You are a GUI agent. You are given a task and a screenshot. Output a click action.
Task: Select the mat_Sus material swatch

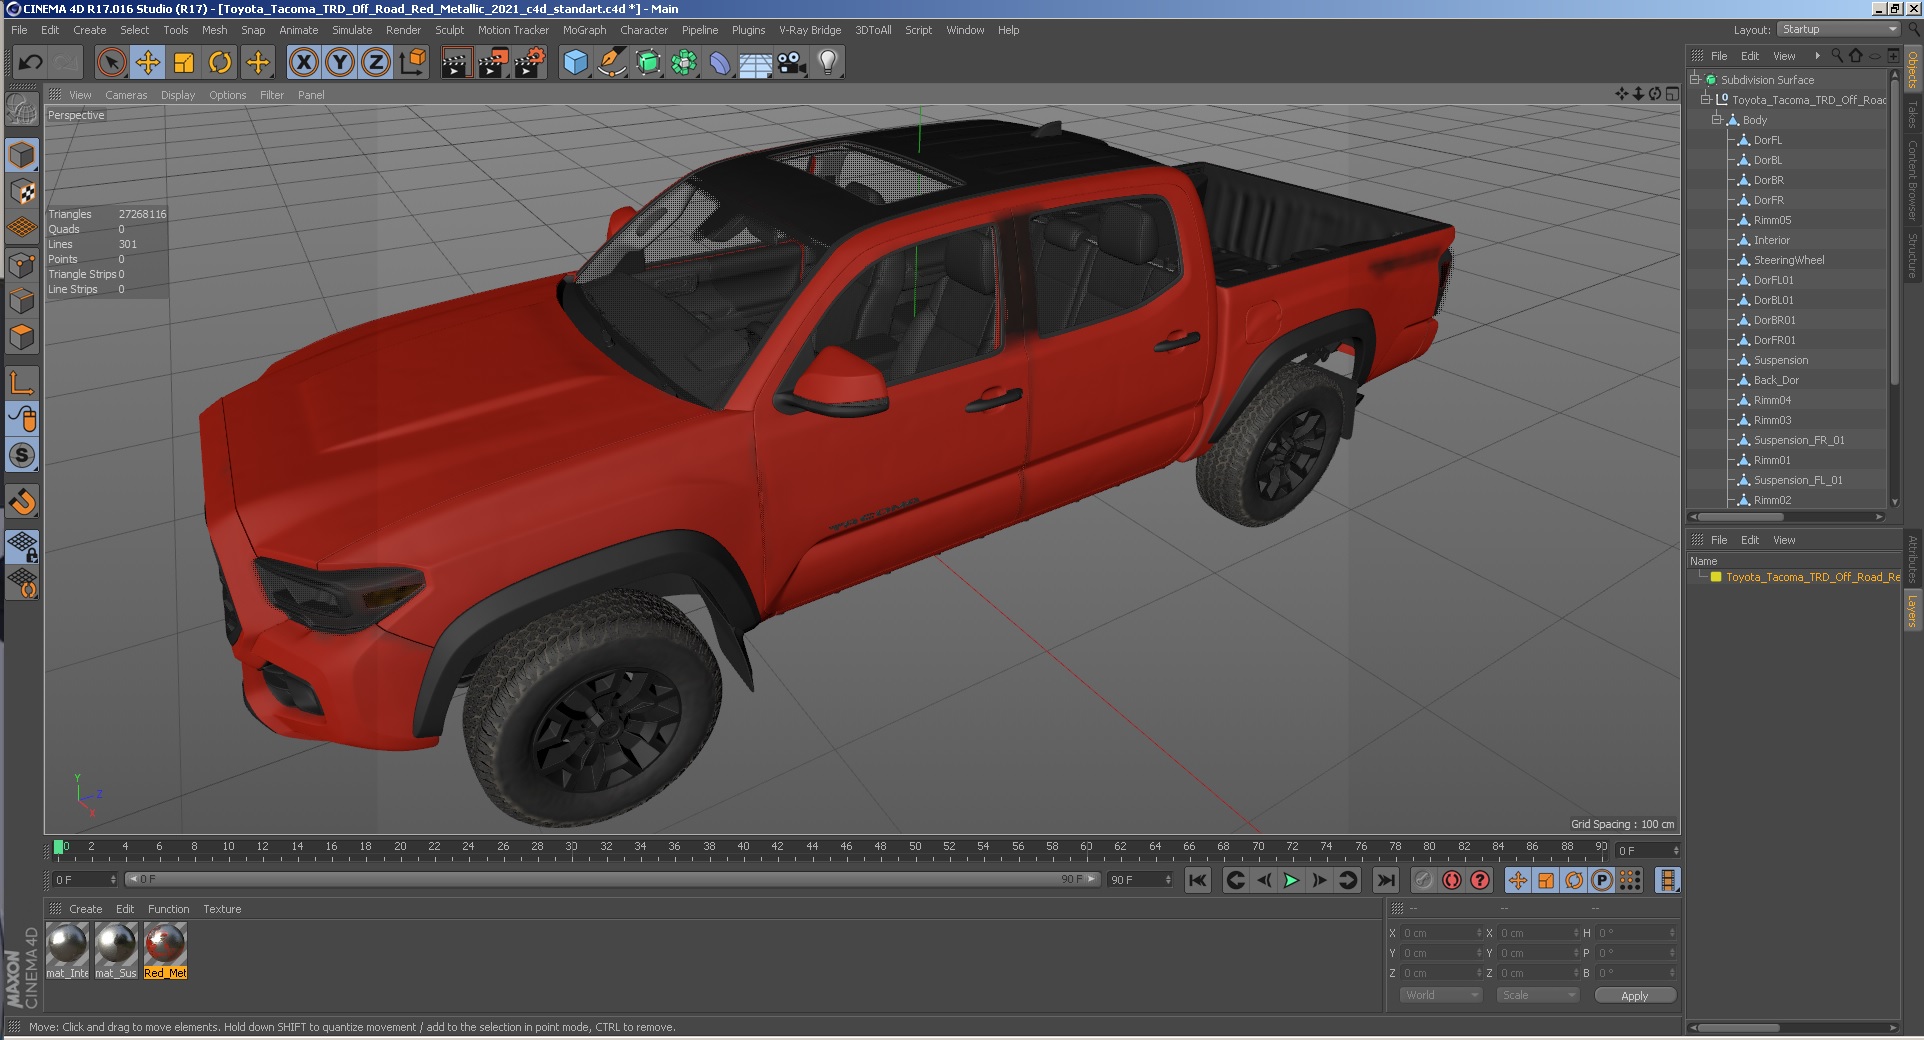pos(116,950)
